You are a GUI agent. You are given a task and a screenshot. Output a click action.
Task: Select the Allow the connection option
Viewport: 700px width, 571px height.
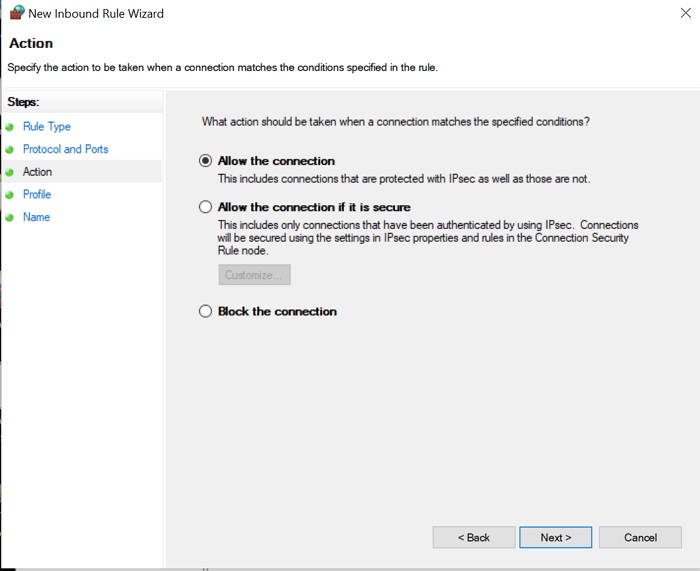[x=206, y=160]
